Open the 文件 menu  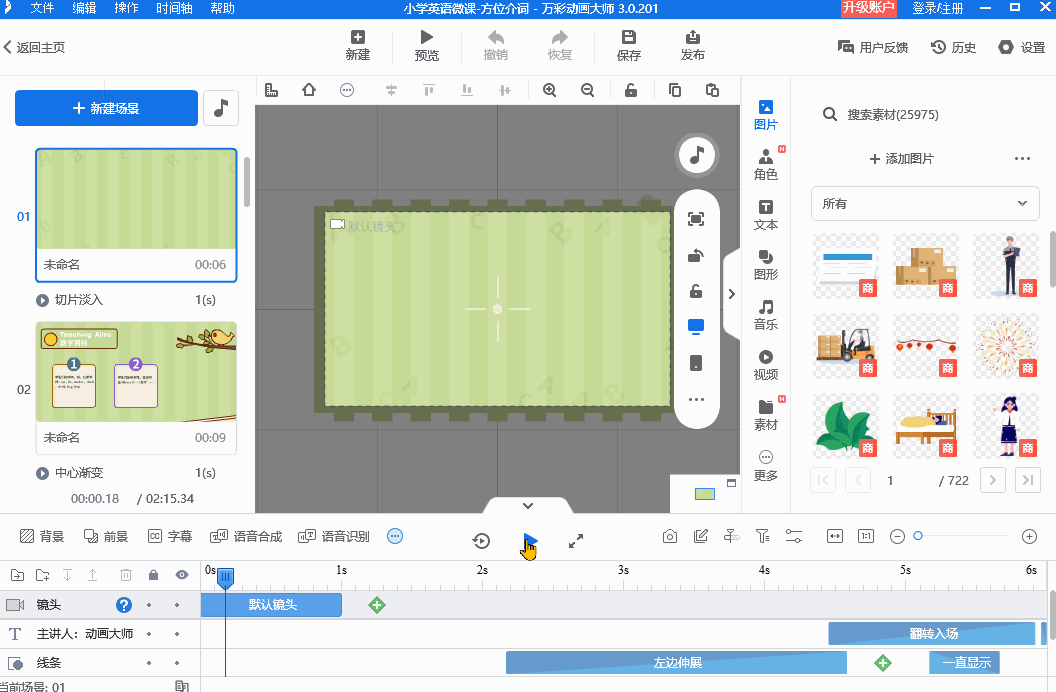click(42, 8)
